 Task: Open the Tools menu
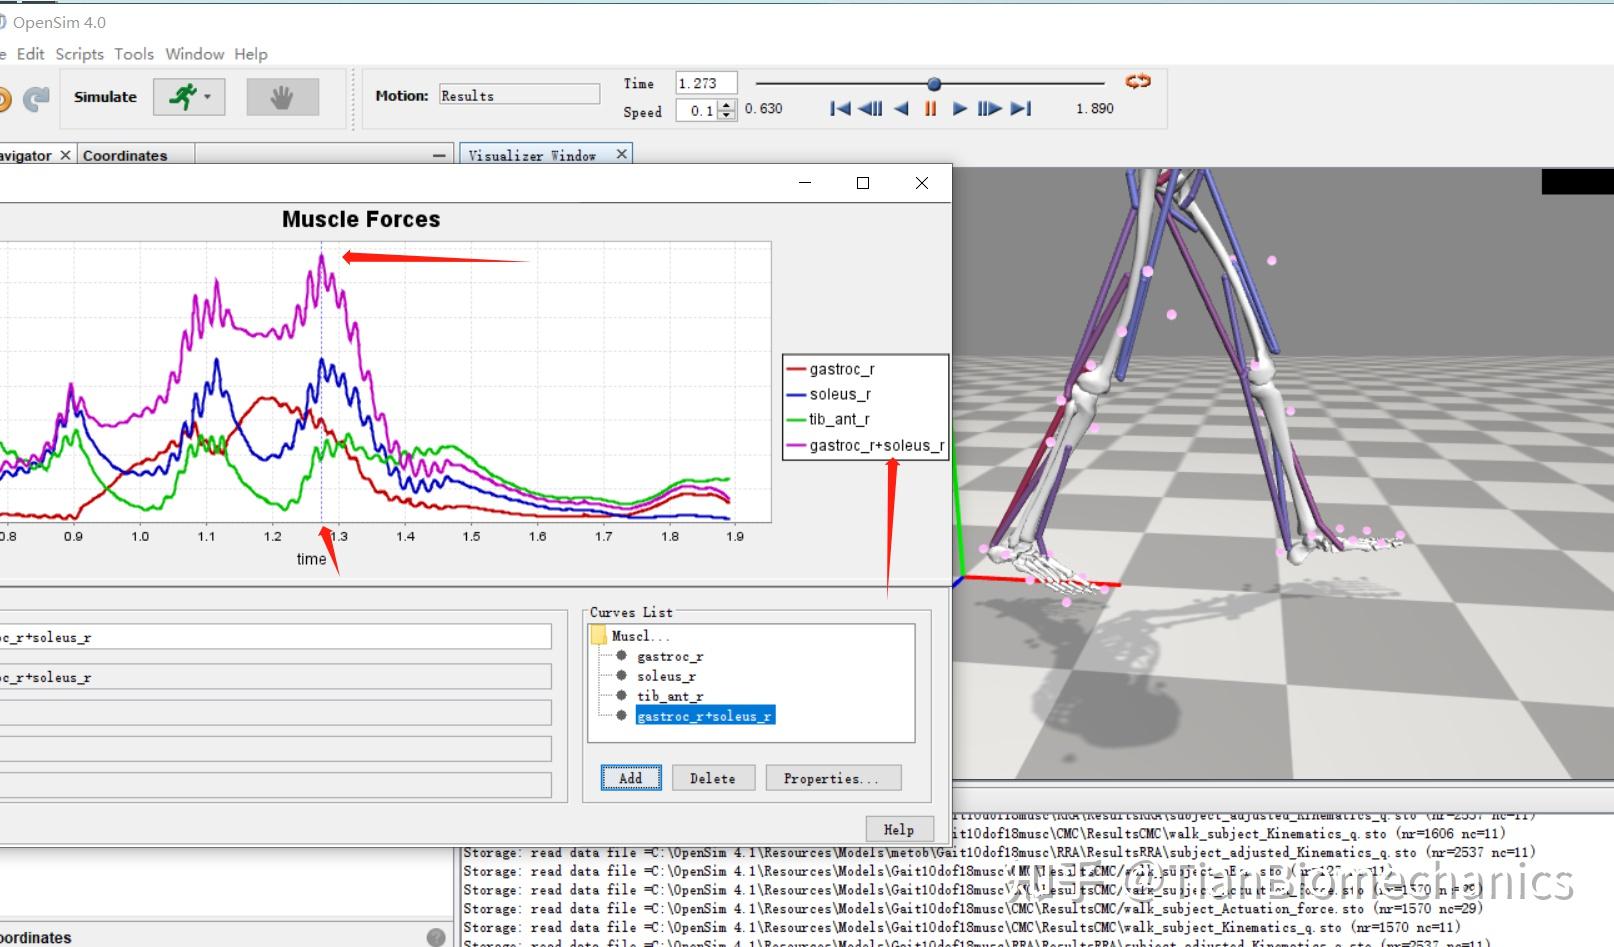point(133,54)
